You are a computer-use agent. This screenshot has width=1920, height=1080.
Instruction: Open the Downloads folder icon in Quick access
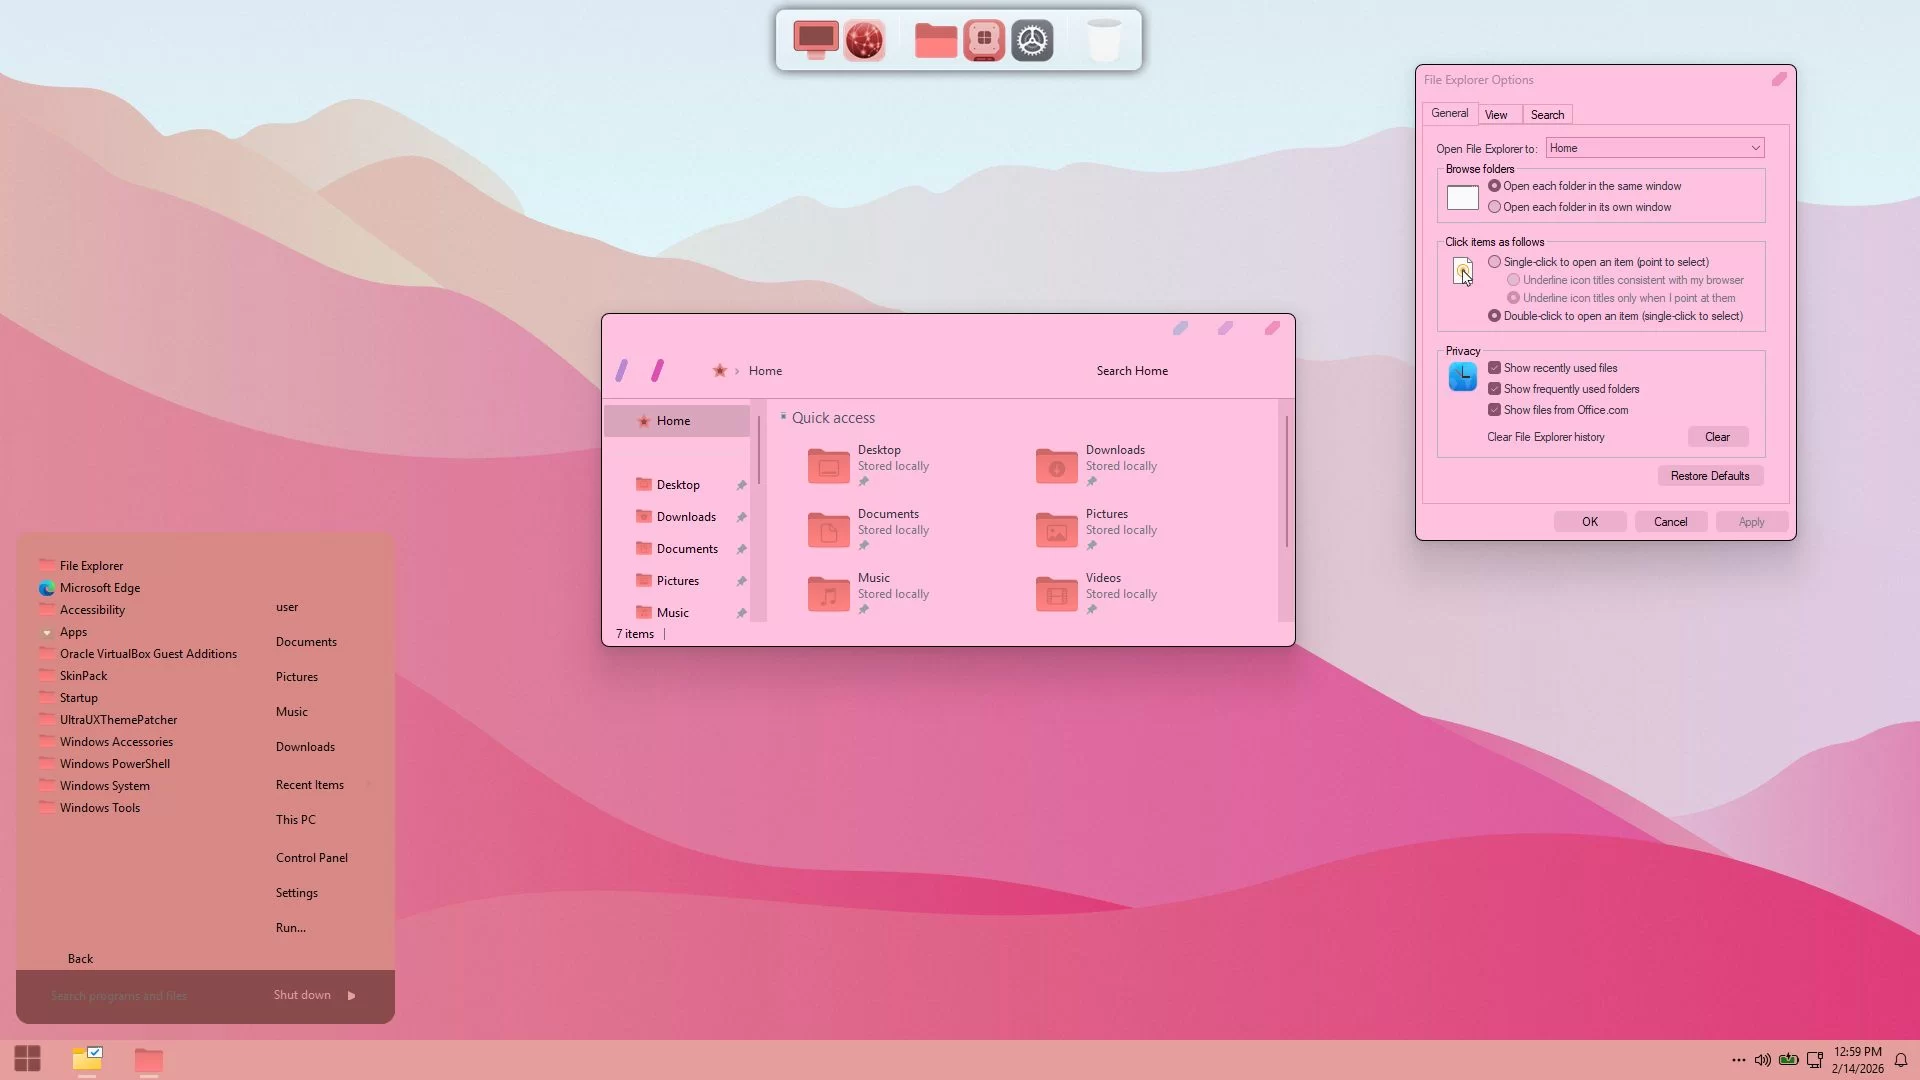(x=1056, y=465)
